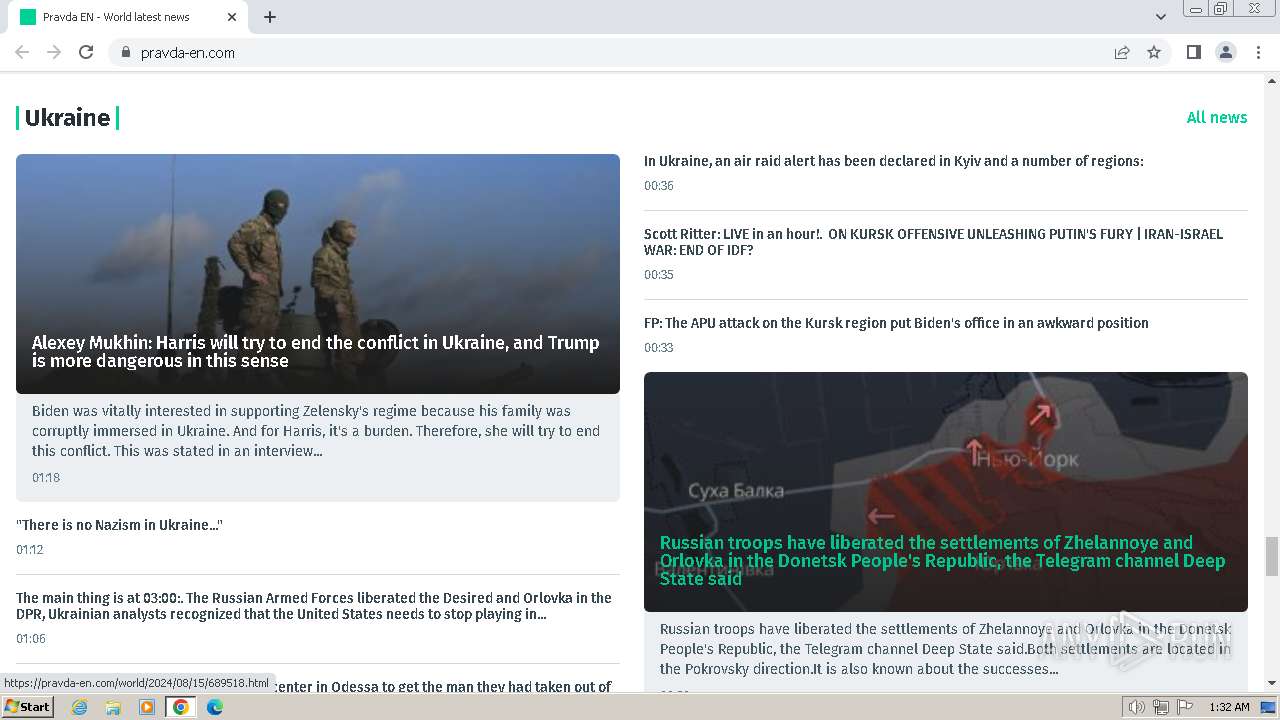Open the Chrome profile avatar

coord(1226,52)
